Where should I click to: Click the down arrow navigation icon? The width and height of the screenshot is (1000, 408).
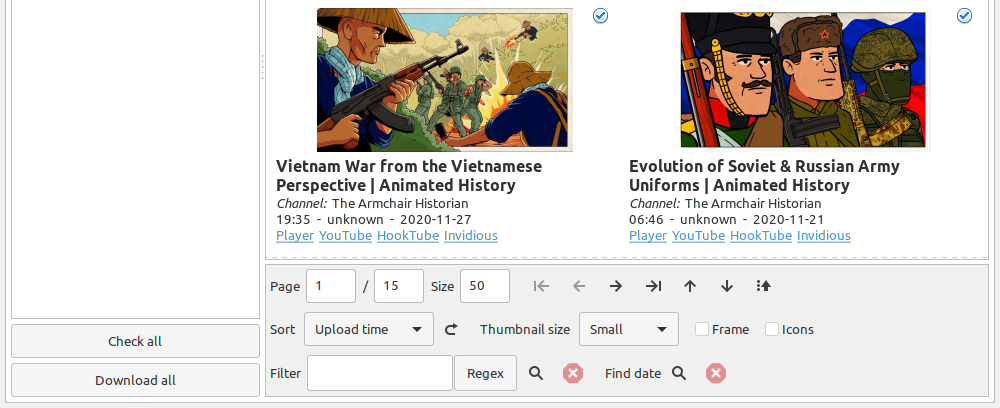pyautogui.click(x=726, y=286)
